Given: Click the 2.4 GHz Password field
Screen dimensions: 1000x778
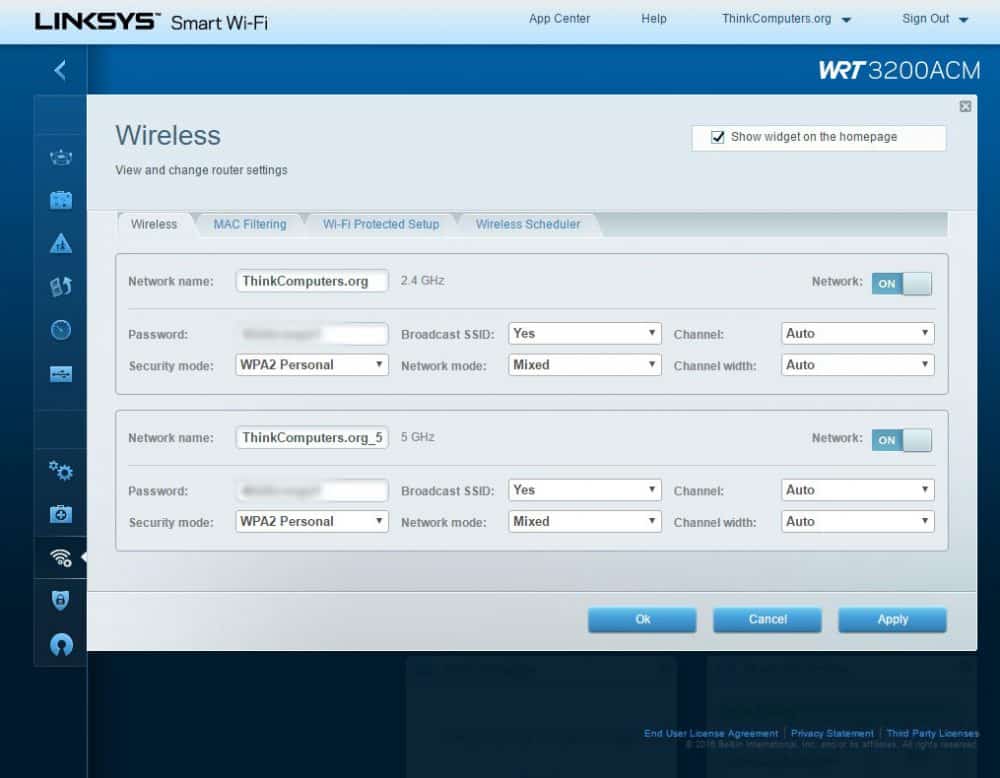Looking at the screenshot, I should click(312, 334).
